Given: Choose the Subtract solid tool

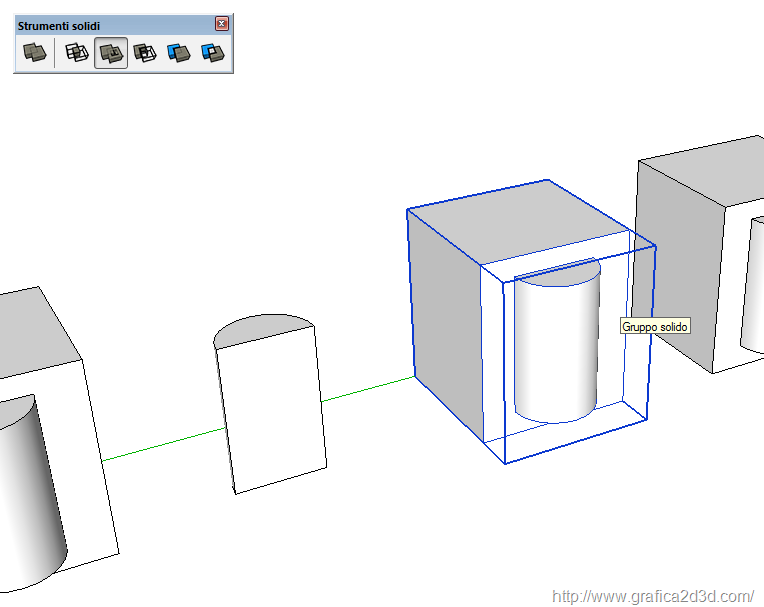Looking at the screenshot, I should coord(145,53).
